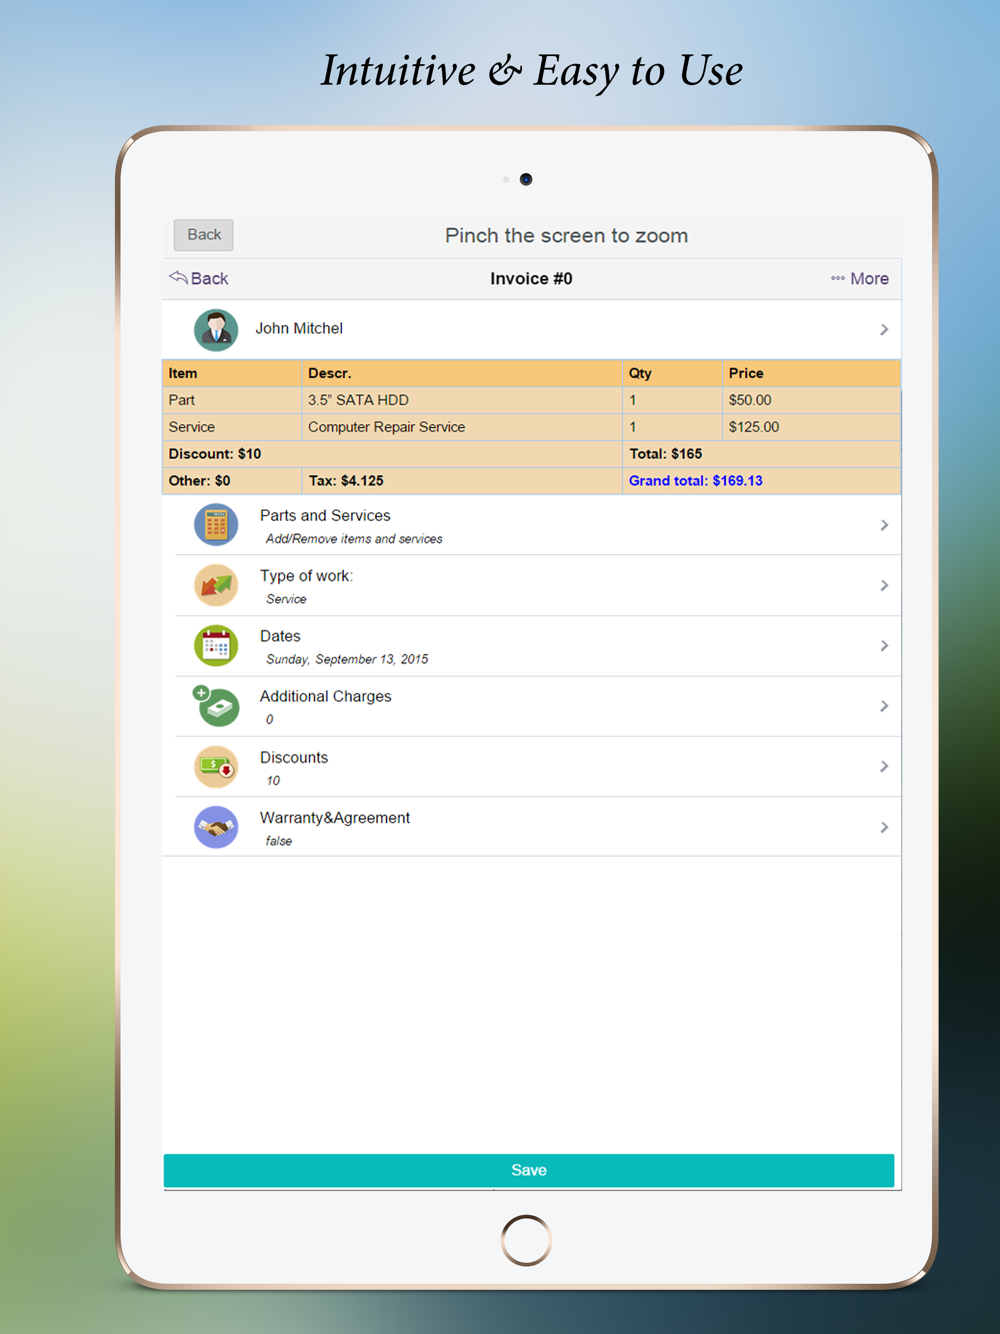Select the Part item cell
The image size is (1000, 1334).
[232, 400]
